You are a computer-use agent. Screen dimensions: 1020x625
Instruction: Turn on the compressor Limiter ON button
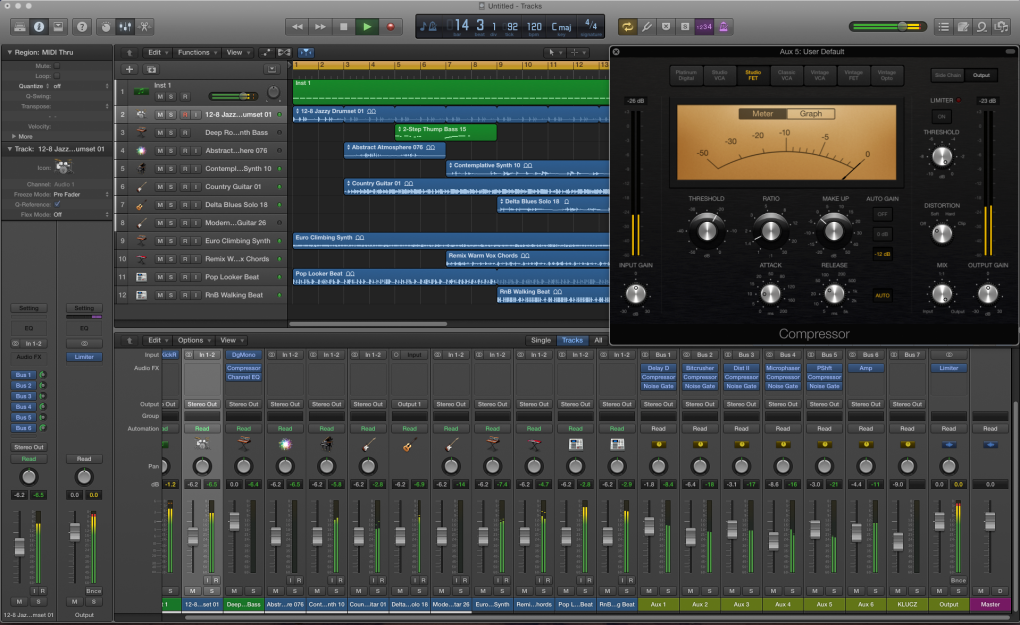tap(941, 116)
